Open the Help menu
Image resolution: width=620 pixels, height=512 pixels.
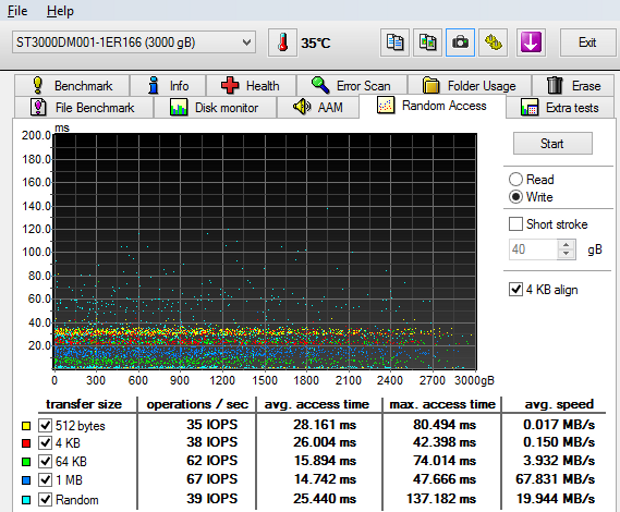point(60,11)
